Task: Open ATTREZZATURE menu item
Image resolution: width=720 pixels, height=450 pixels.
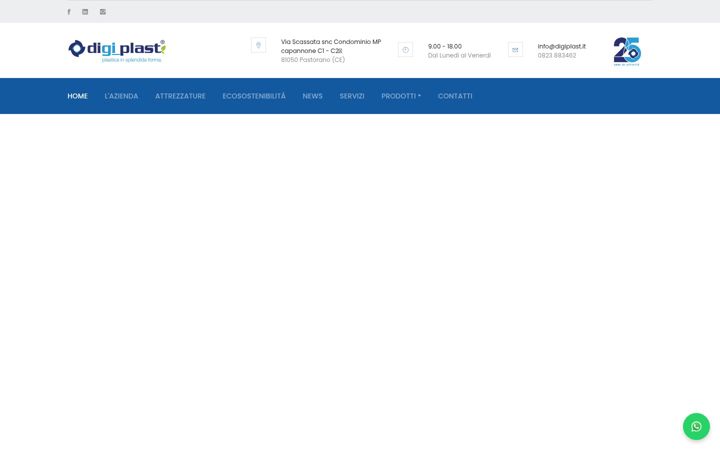Action: 180,96
